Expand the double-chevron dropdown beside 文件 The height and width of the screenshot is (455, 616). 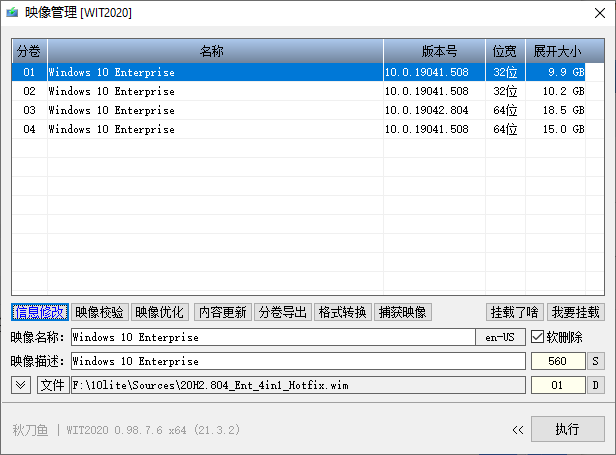(x=21, y=385)
